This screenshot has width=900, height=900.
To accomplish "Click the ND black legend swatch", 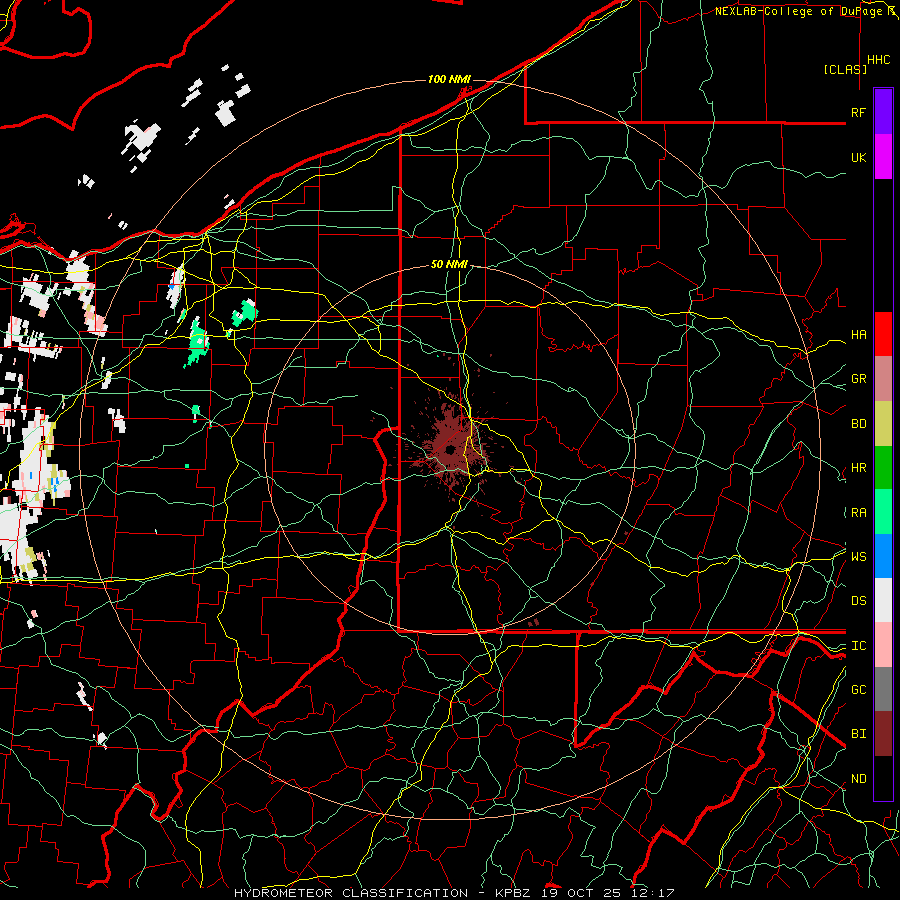I will (883, 778).
